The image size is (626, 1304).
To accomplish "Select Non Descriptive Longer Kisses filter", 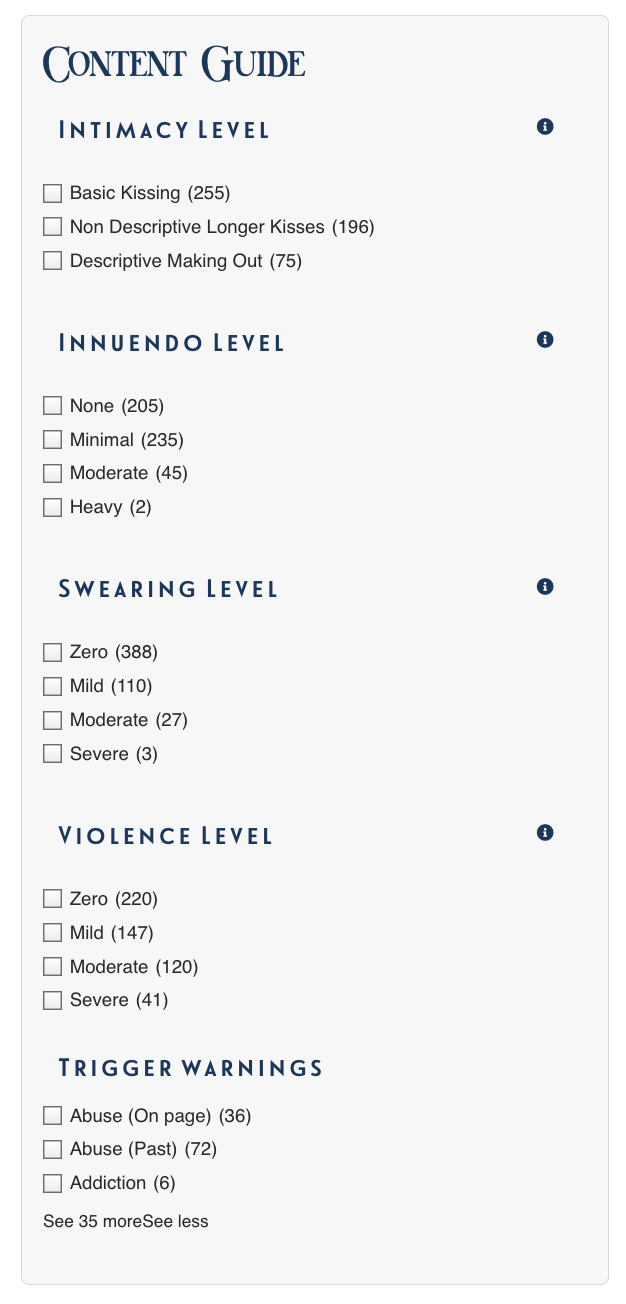I will 53,227.
